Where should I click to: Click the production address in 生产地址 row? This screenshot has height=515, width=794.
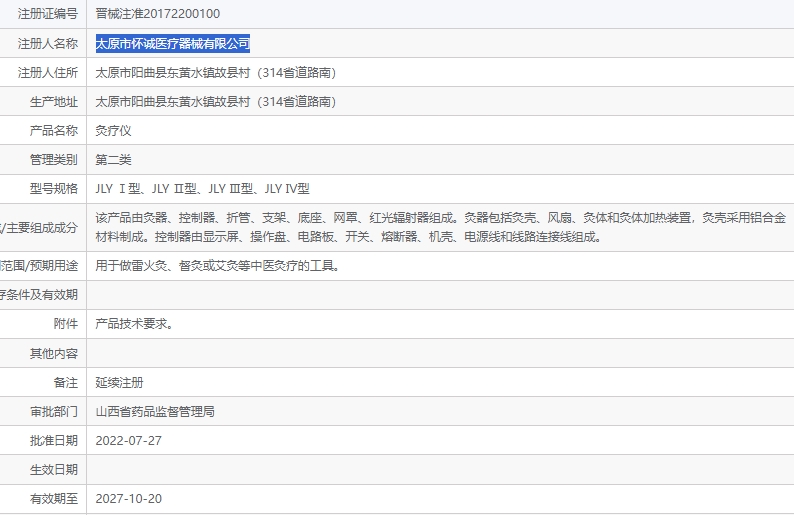click(x=216, y=102)
